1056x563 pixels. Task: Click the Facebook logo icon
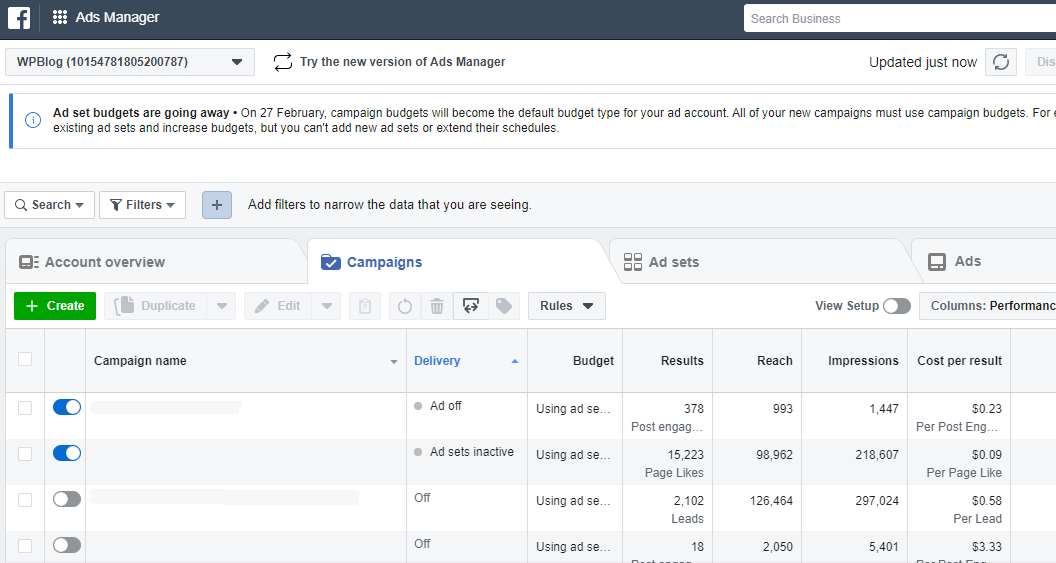[x=19, y=18]
